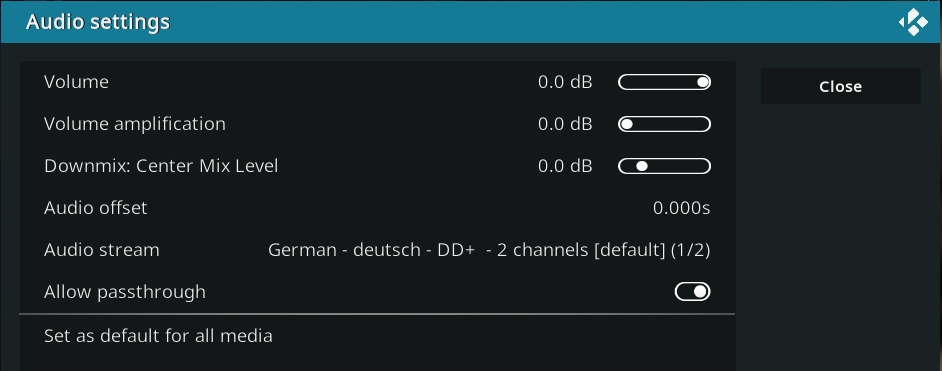Toggle the Allow passthrough switch

coord(693,292)
